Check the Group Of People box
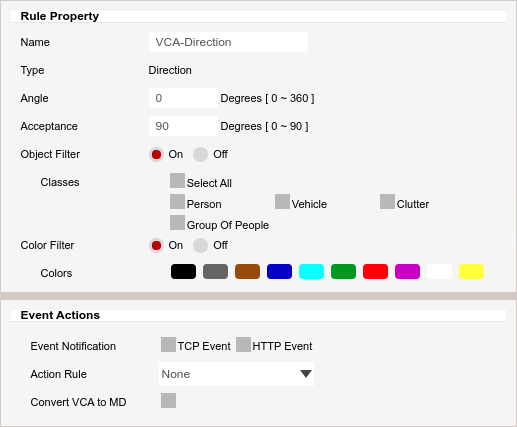Image resolution: width=517 pixels, height=427 pixels. coord(177,223)
